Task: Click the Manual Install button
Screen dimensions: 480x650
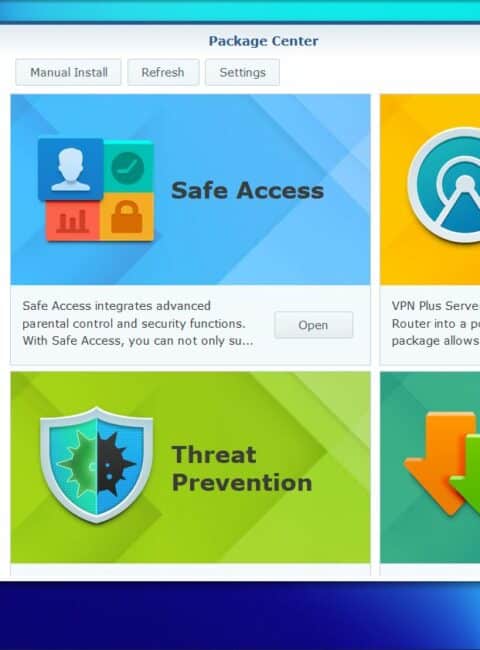Action: pyautogui.click(x=68, y=73)
